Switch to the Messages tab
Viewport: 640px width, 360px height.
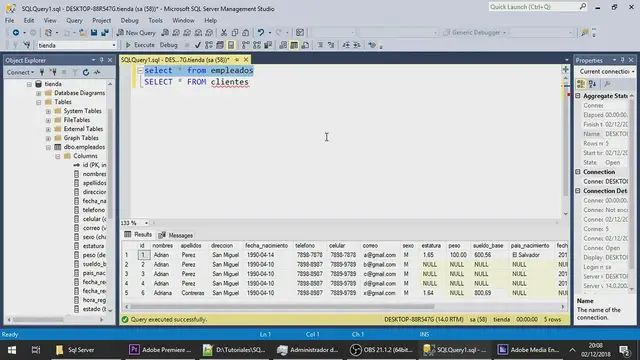click(x=176, y=235)
